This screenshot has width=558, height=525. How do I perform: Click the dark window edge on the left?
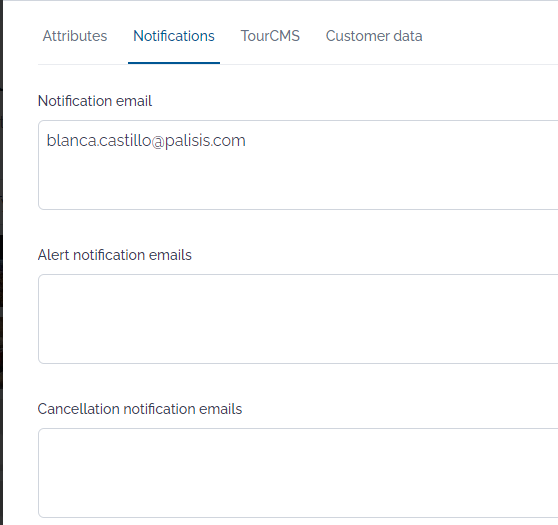click(x=1, y=262)
